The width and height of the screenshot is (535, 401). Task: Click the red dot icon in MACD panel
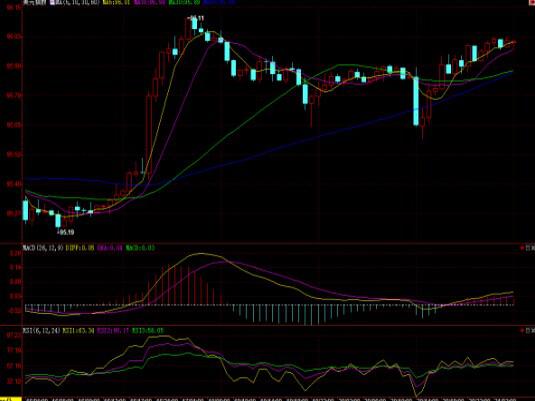click(522, 248)
